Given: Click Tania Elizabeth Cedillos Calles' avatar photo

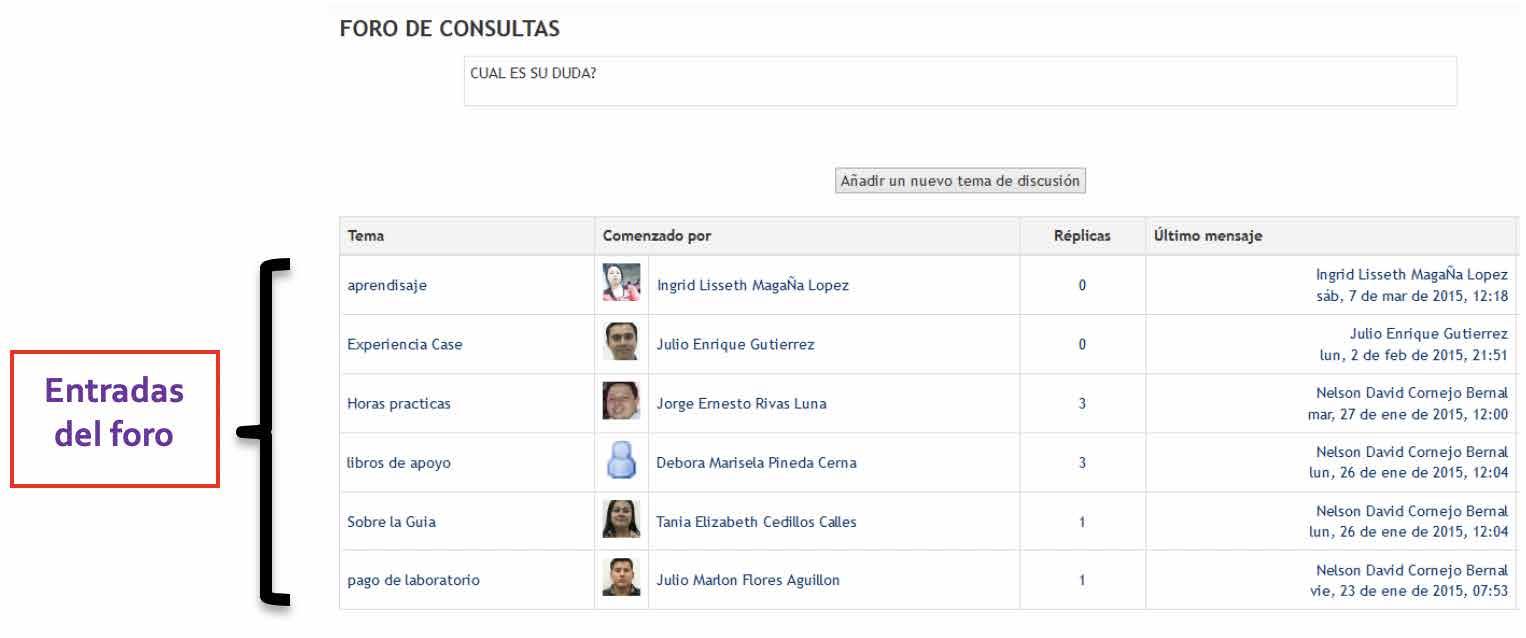Looking at the screenshot, I should coord(621,519).
